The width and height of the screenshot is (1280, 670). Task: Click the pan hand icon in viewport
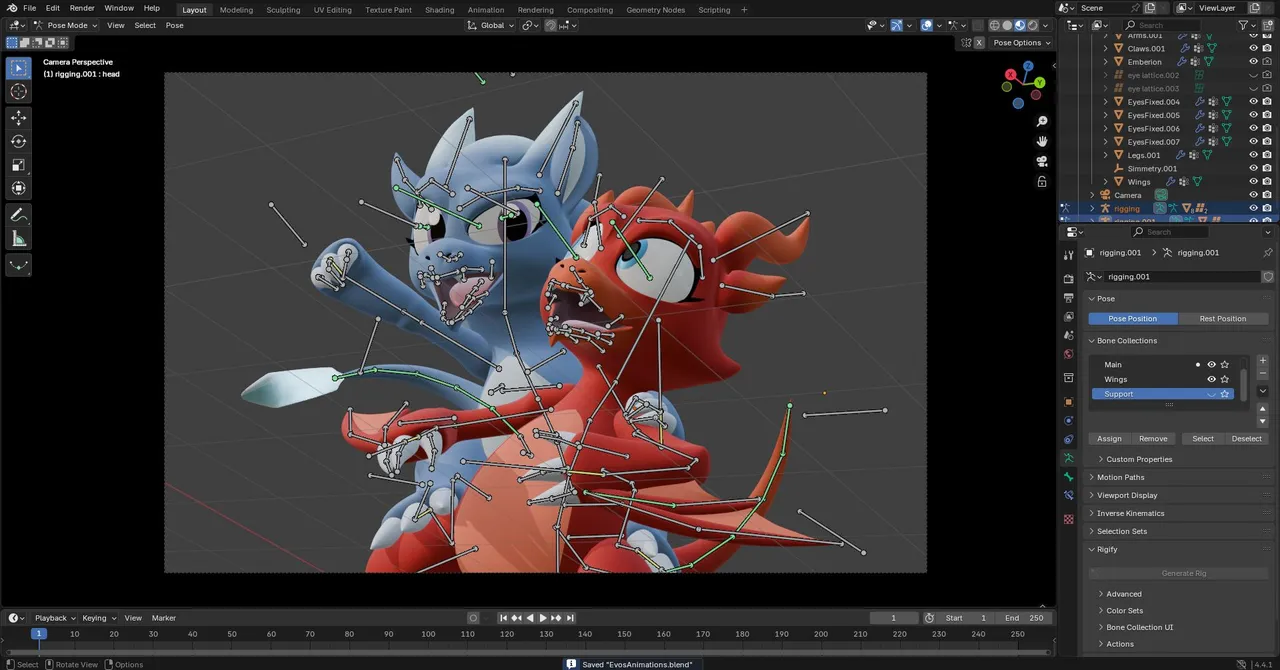tap(1042, 141)
